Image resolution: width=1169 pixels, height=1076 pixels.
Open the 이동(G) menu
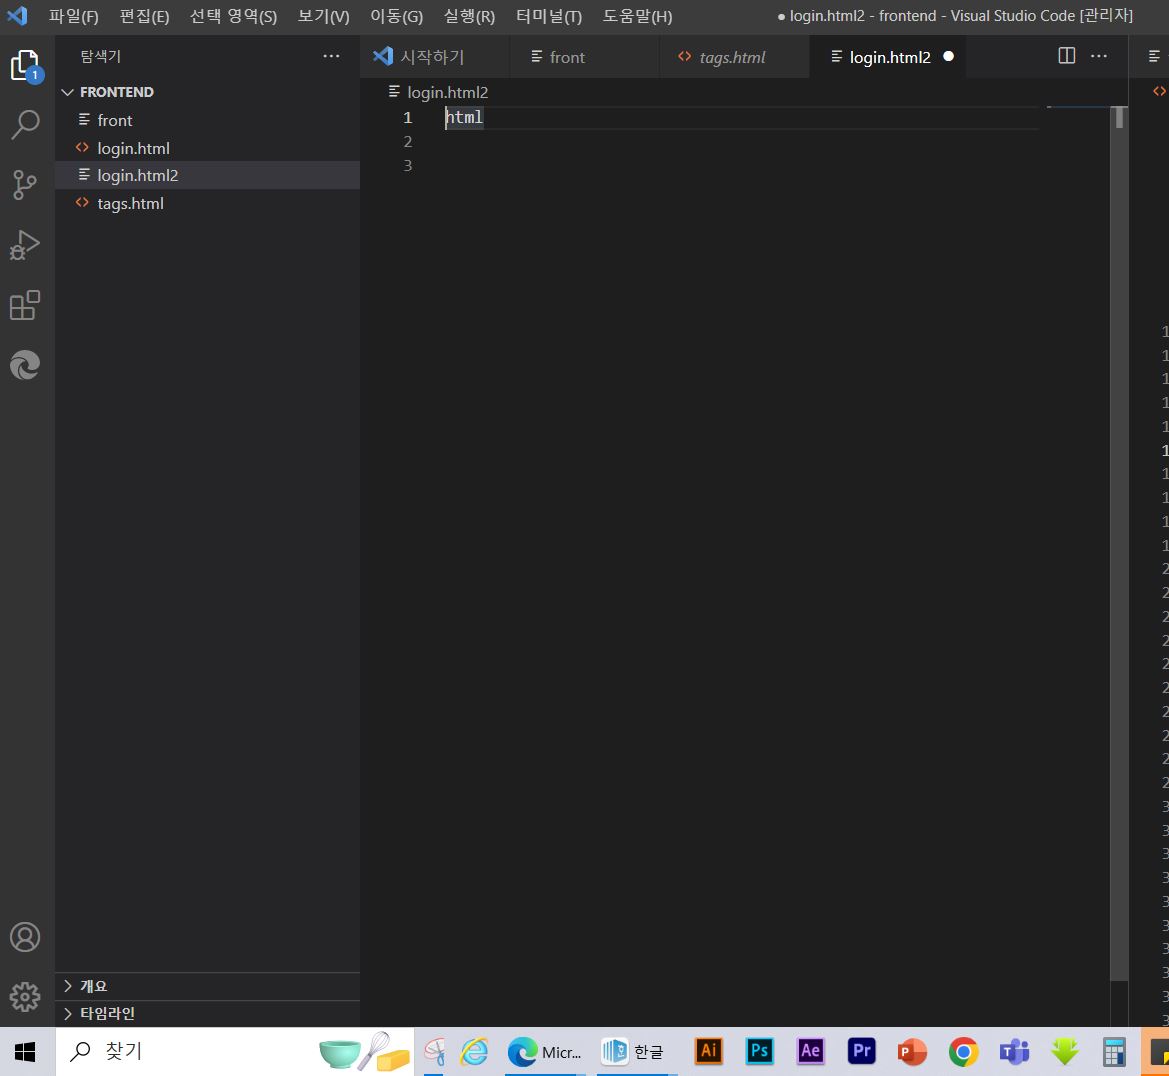click(397, 16)
